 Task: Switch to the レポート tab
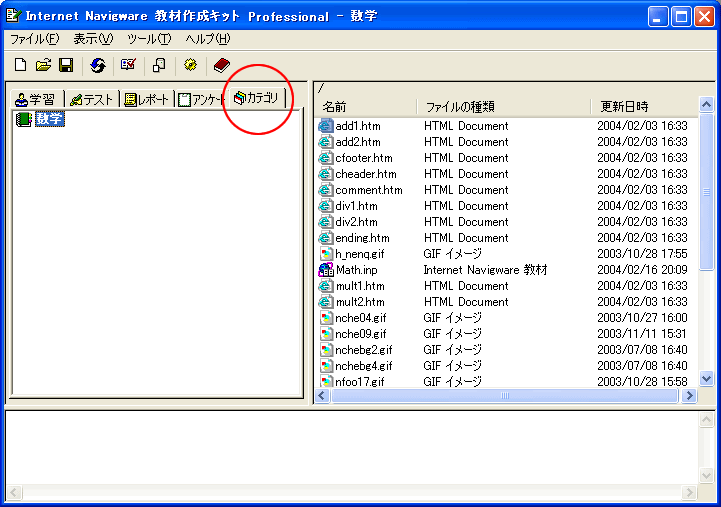(x=147, y=99)
